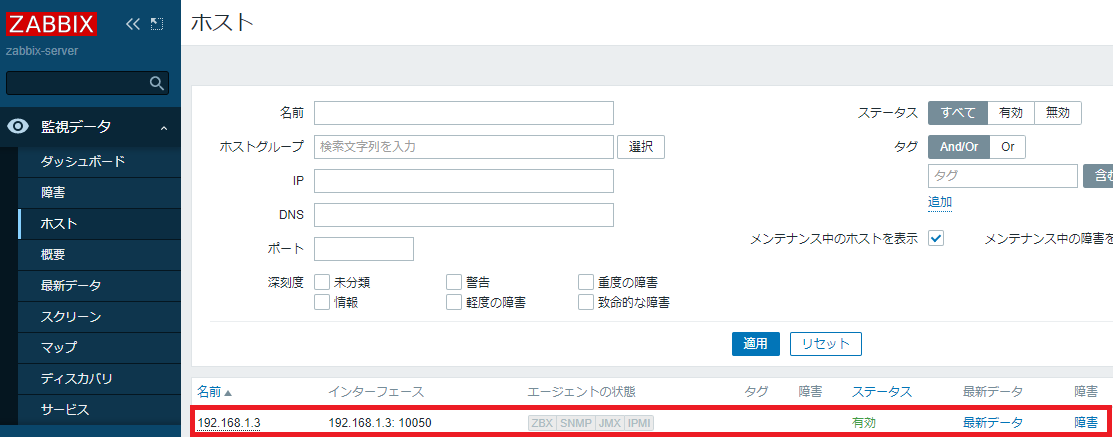Go to 最新データ in sidebar menu
The width and height of the screenshot is (1113, 437).
tap(70, 285)
